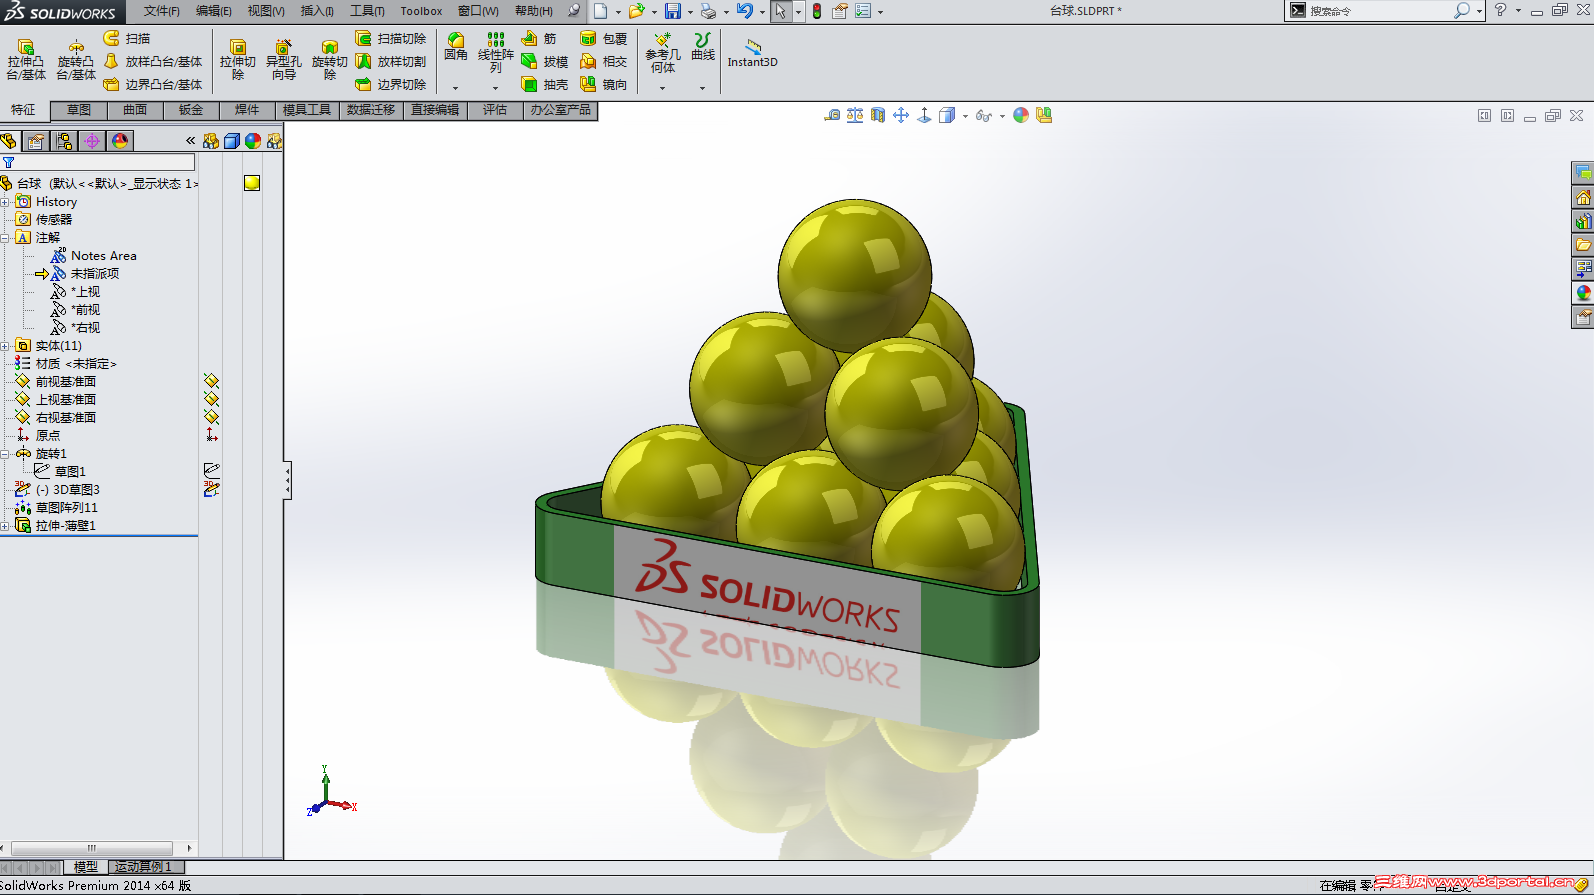The image size is (1594, 895).
Task: Switch to the 草图 sketch tab
Action: tap(79, 110)
